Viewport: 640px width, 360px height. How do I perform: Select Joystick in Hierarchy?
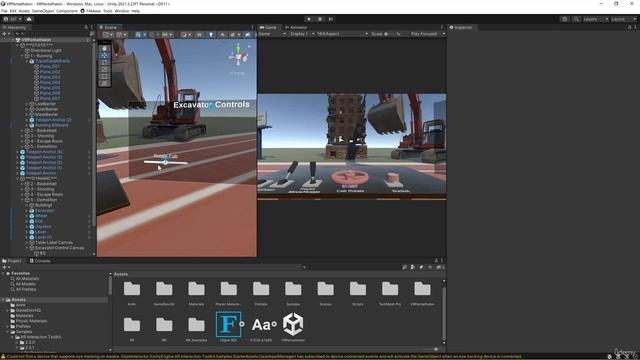(x=43, y=227)
